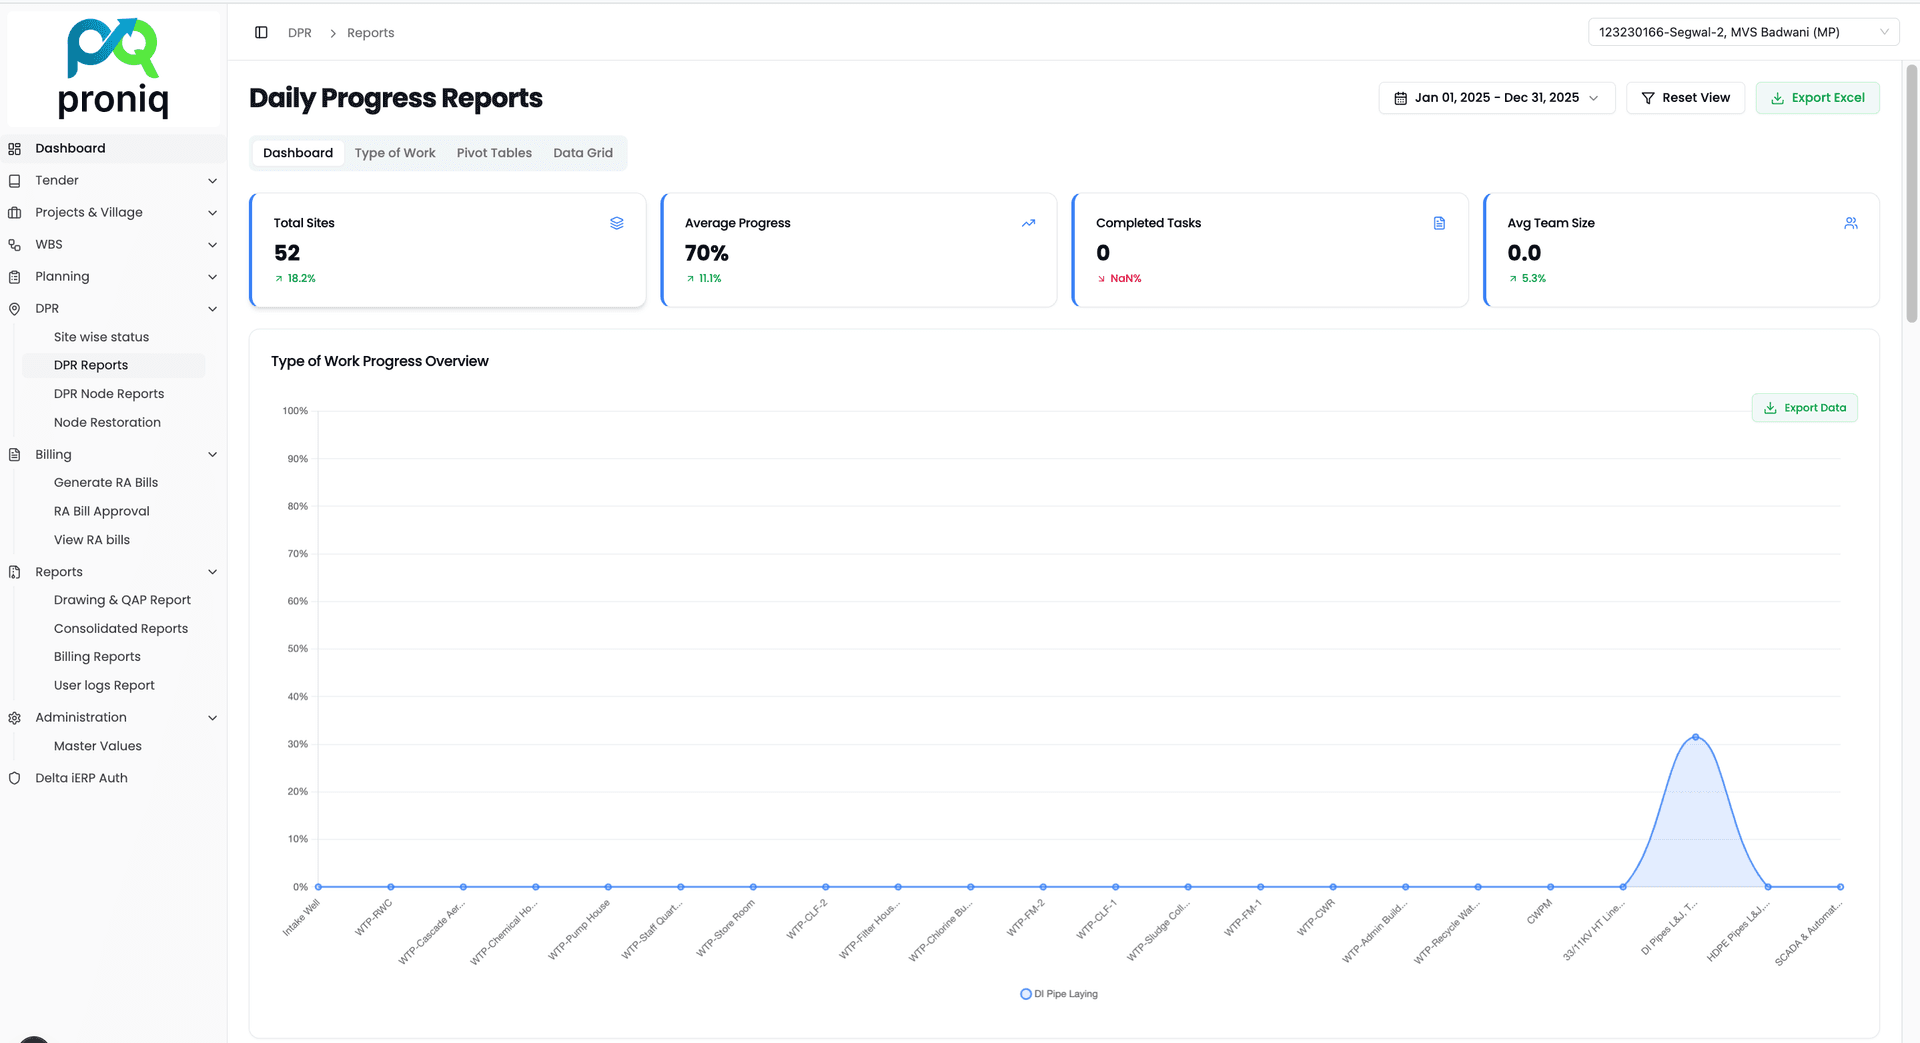
Task: Open DPR Node Reports in sidebar
Action: coord(109,394)
